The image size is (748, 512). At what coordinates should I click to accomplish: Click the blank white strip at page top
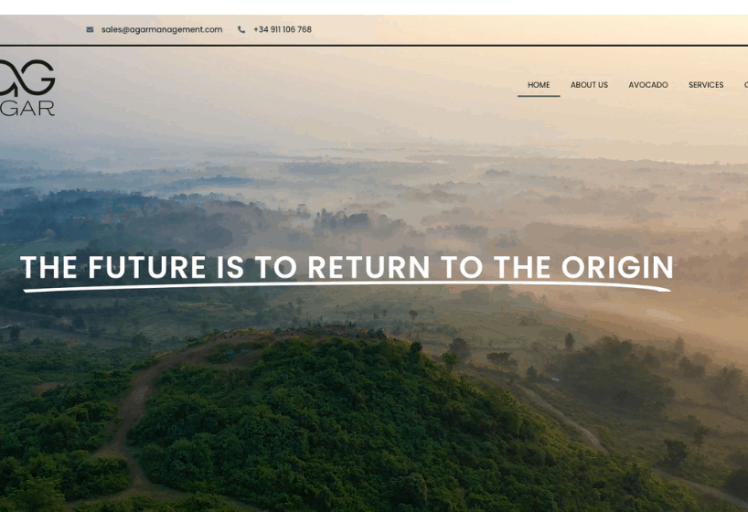tap(374, 7)
